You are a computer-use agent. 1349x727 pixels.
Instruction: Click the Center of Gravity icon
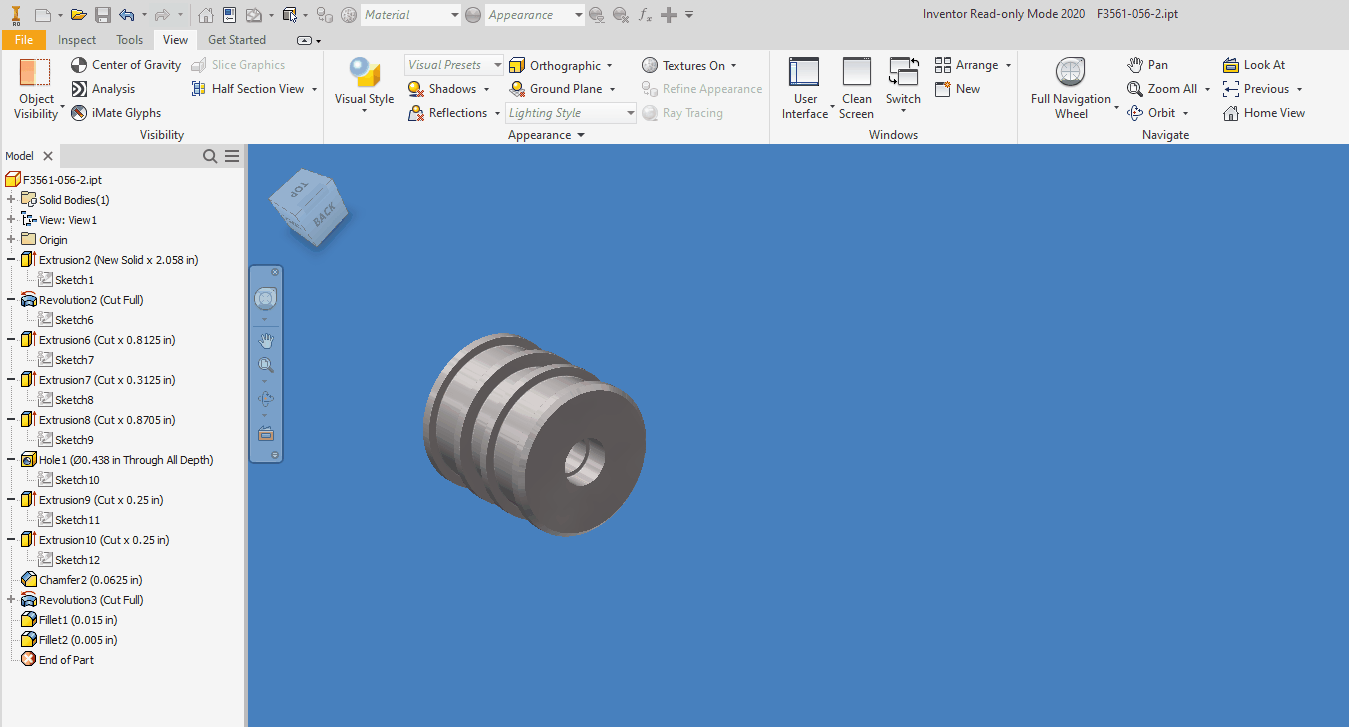(80, 65)
